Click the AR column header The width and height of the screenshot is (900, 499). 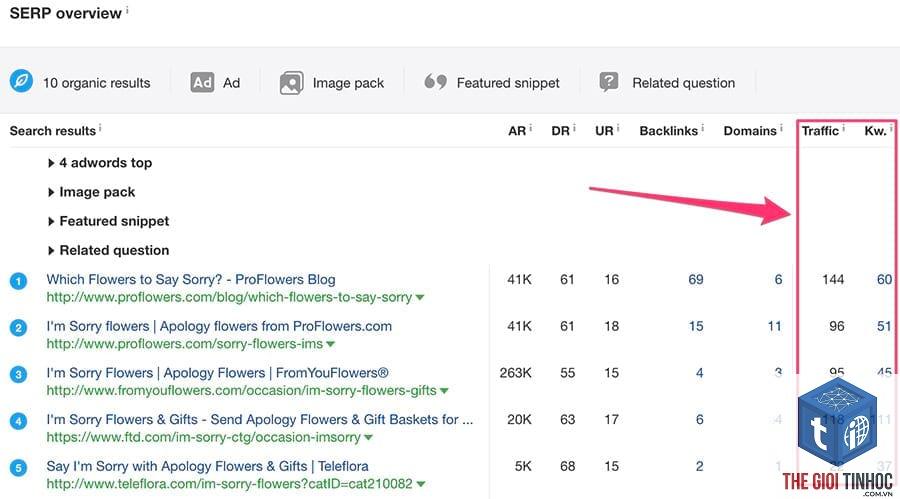coord(517,131)
